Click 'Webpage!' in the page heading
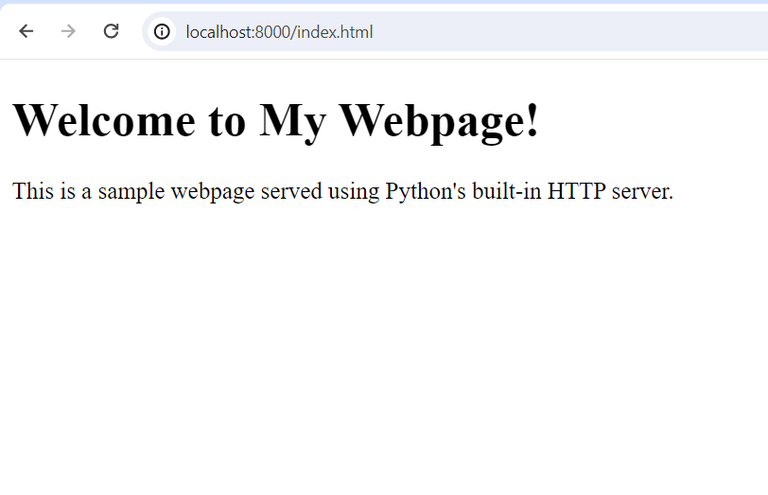The width and height of the screenshot is (768, 495). pos(440,121)
